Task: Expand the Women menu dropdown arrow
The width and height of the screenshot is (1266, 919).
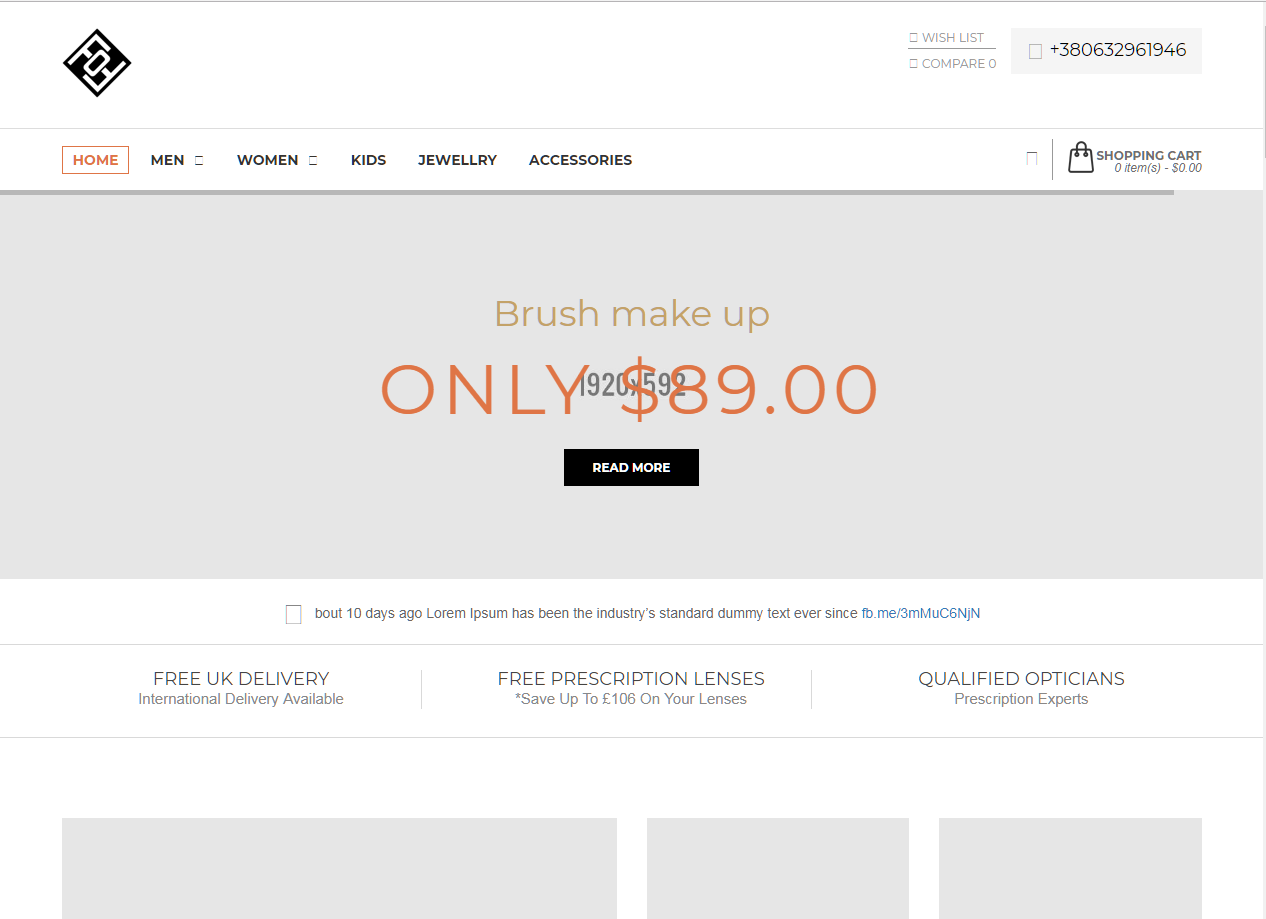Action: click(x=313, y=160)
